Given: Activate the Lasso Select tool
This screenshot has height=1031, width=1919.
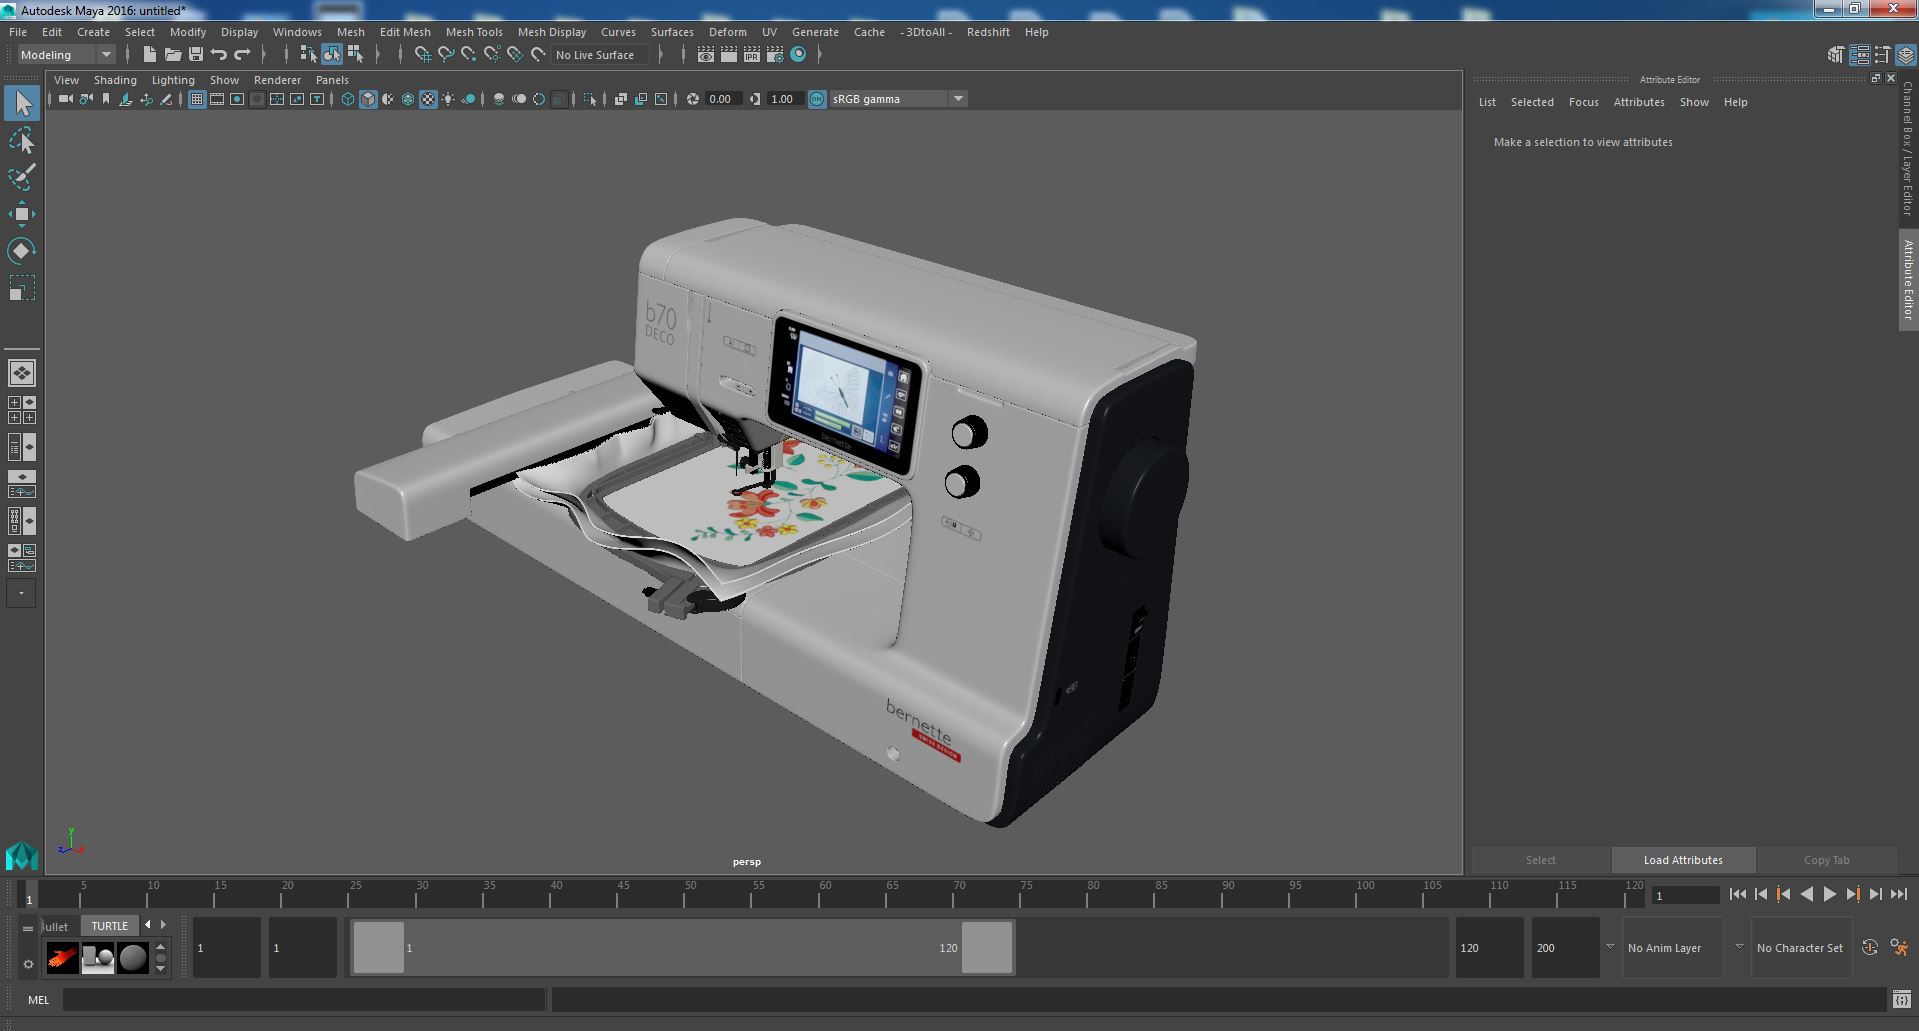Looking at the screenshot, I should [22, 141].
